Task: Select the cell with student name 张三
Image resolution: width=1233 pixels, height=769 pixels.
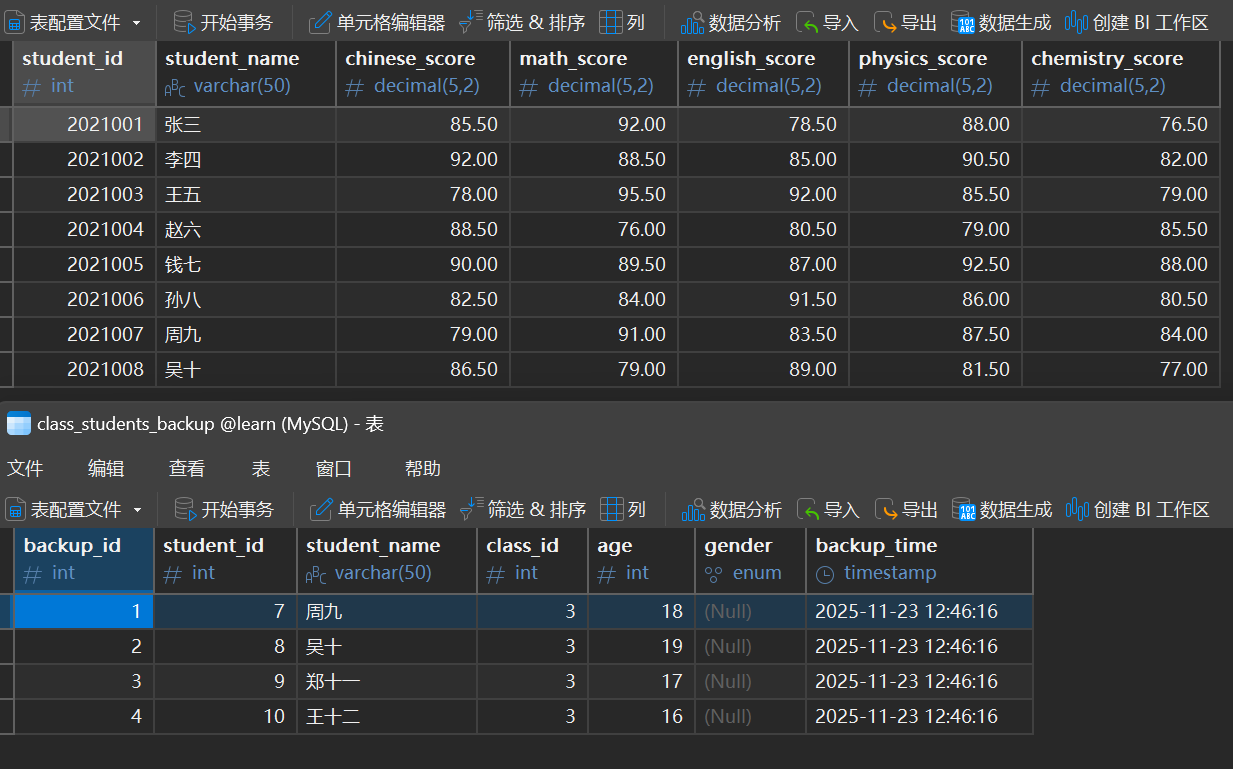Action: [246, 125]
